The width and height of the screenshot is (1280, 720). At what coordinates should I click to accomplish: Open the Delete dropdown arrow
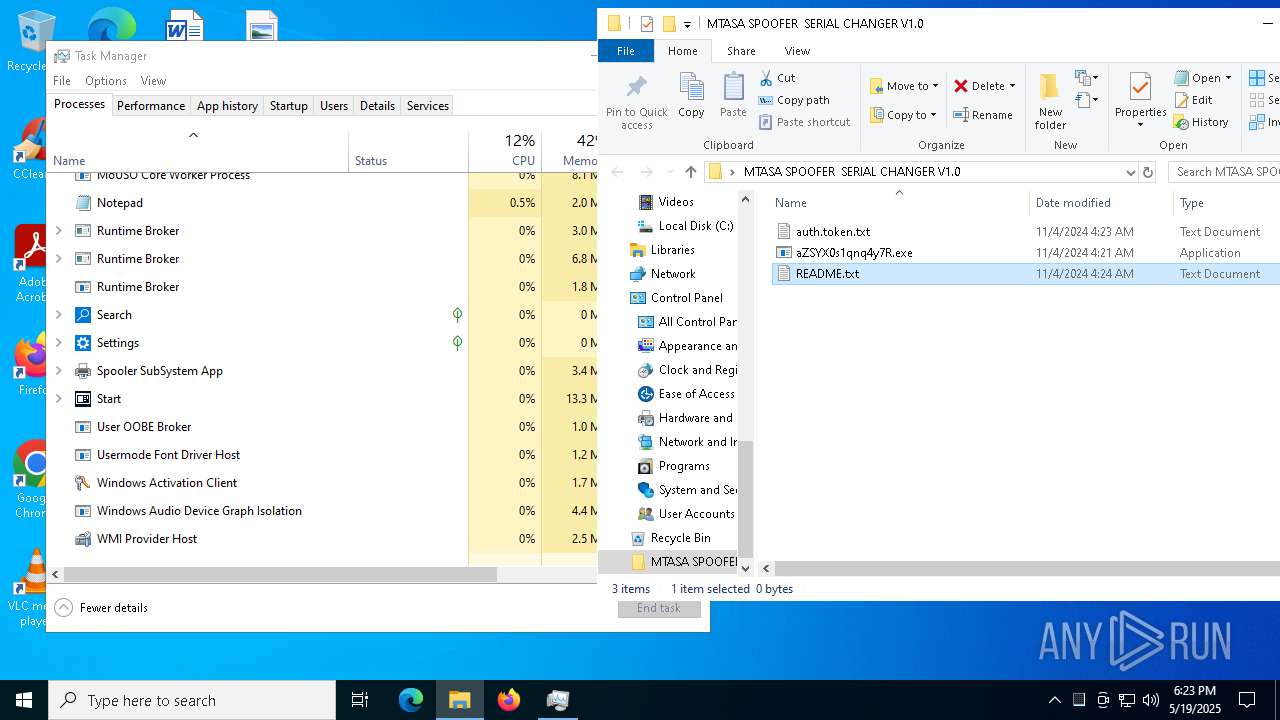coord(1012,86)
